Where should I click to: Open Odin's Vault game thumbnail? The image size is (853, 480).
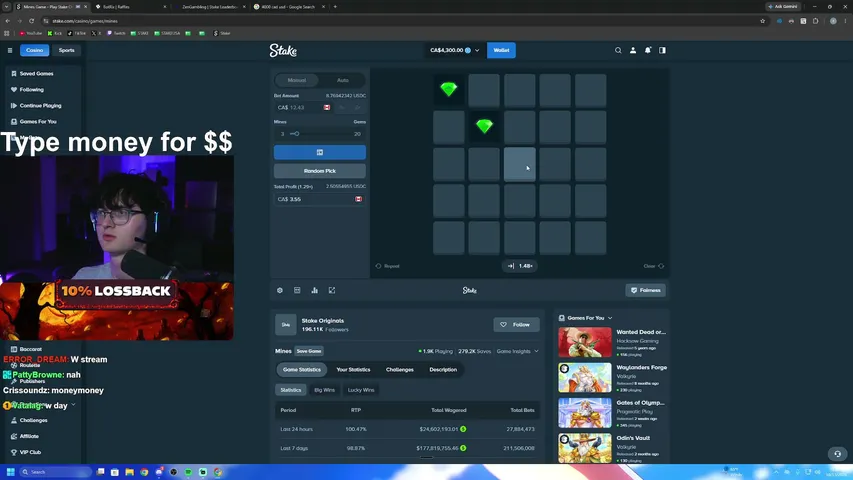(x=585, y=448)
